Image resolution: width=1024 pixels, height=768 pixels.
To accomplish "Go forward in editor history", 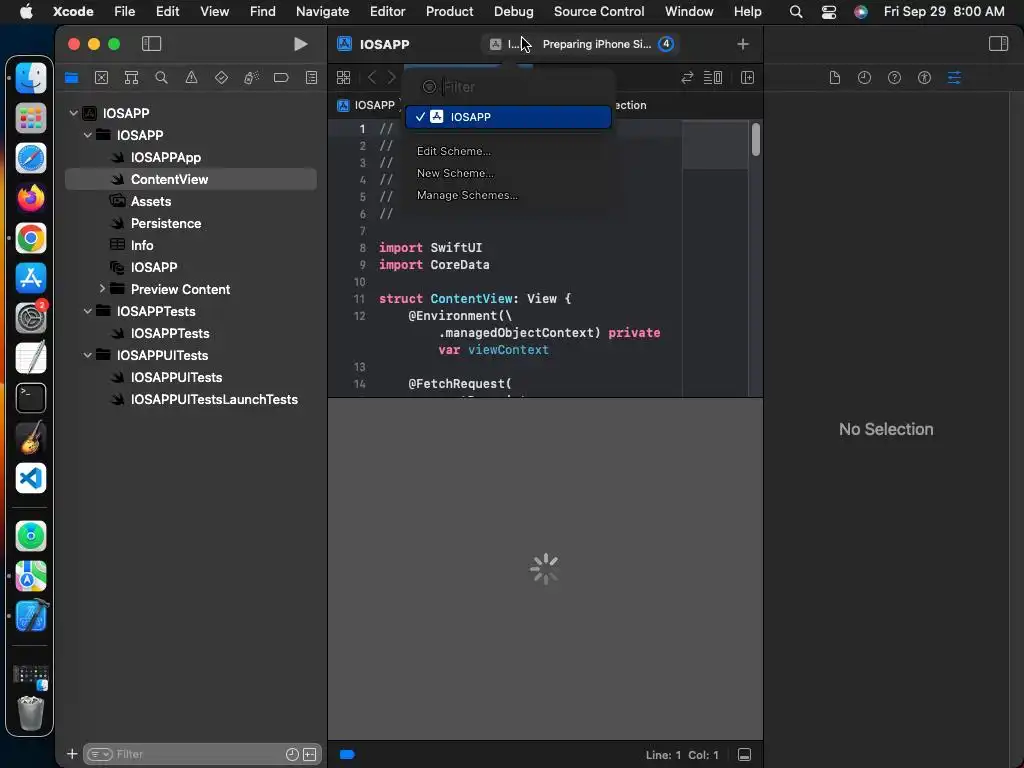I will (x=392, y=78).
